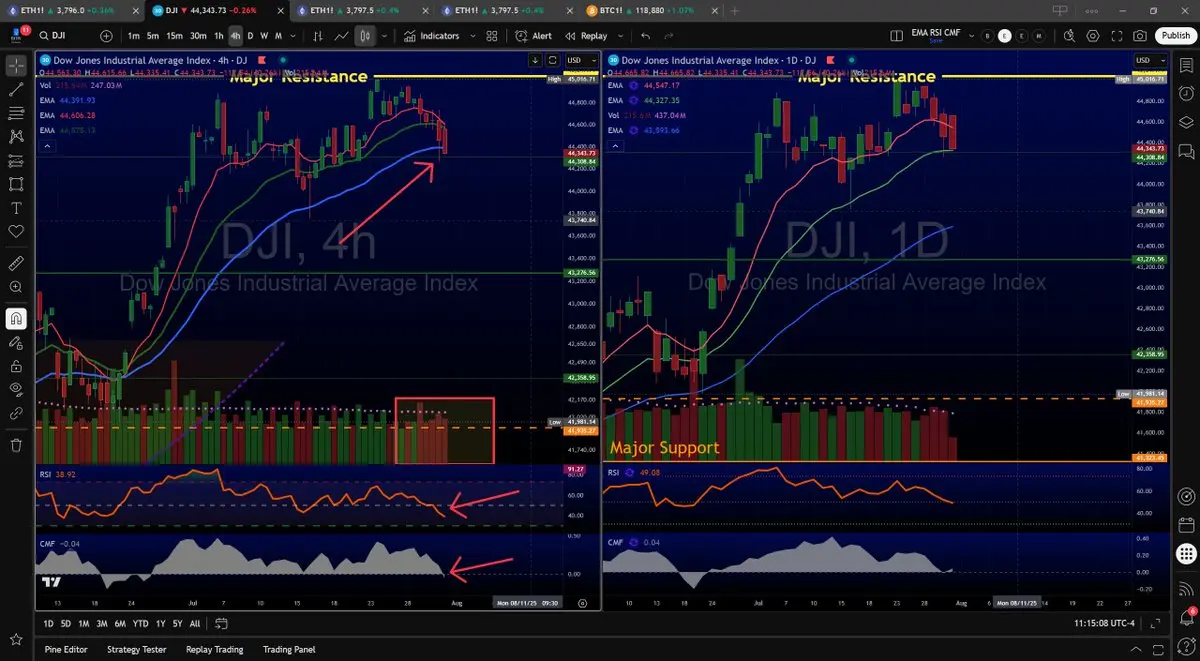
Task: Collapse the 4h chart indicator legend
Action: pos(47,145)
